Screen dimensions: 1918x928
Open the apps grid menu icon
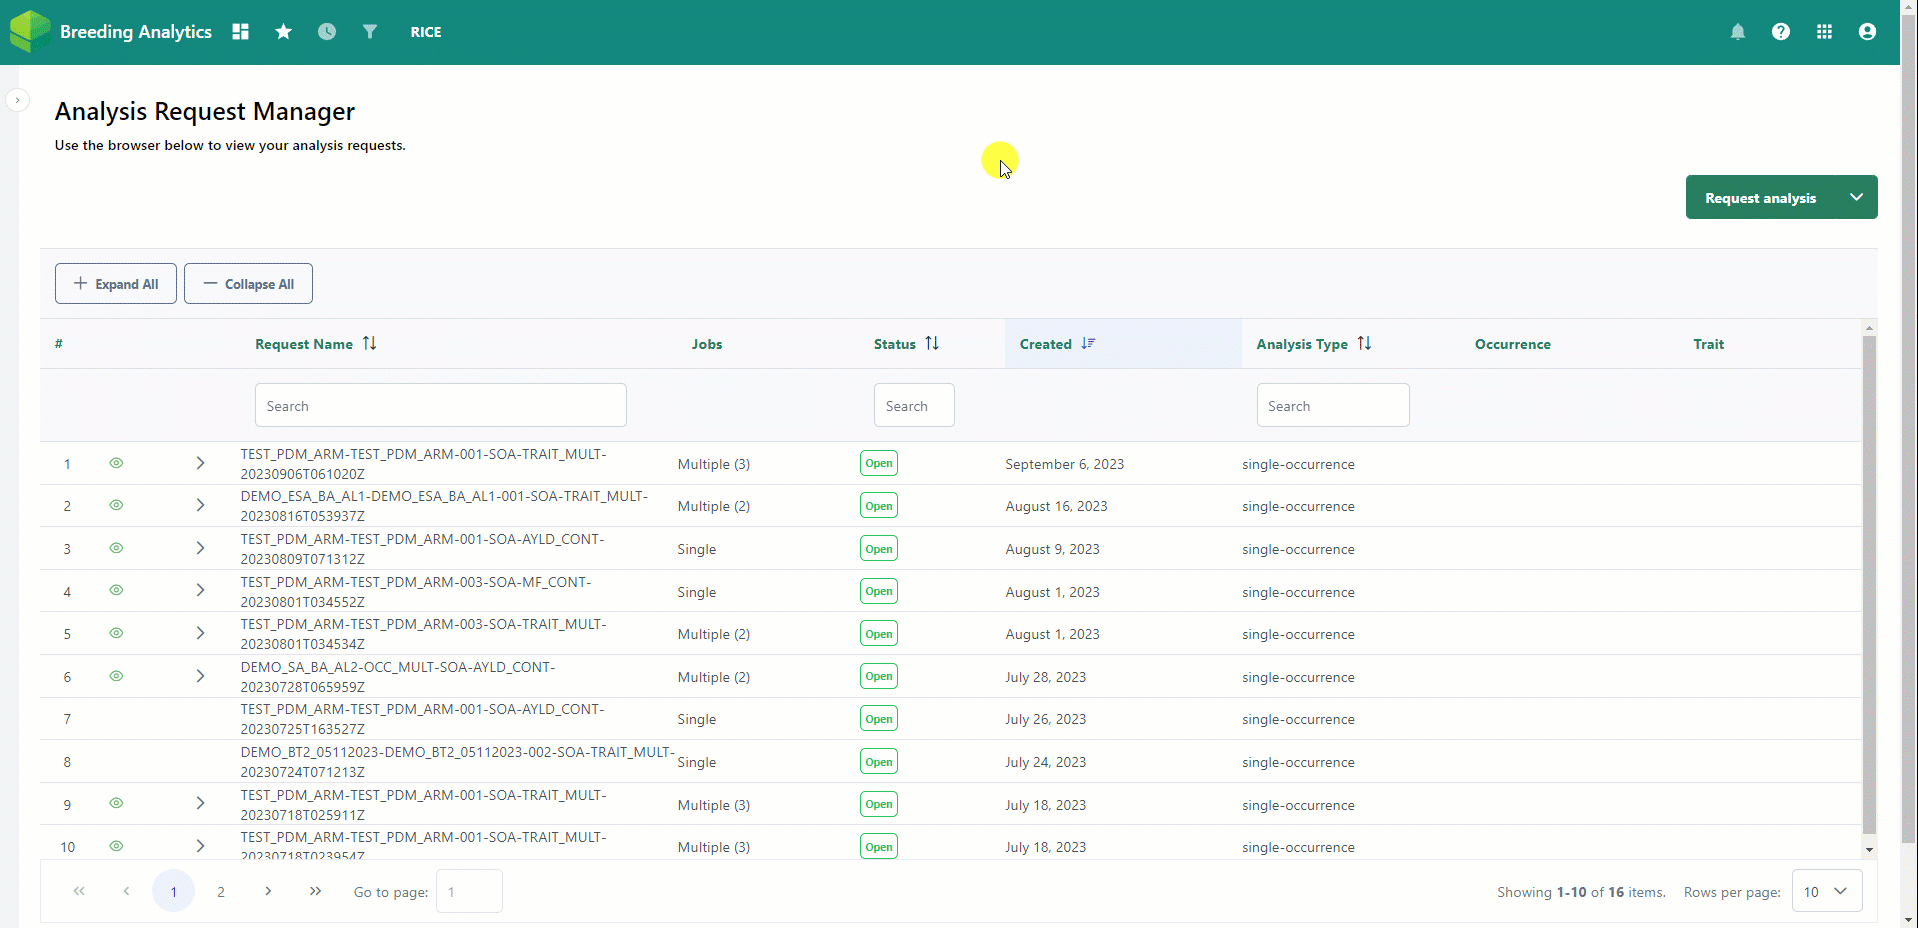coord(1823,31)
